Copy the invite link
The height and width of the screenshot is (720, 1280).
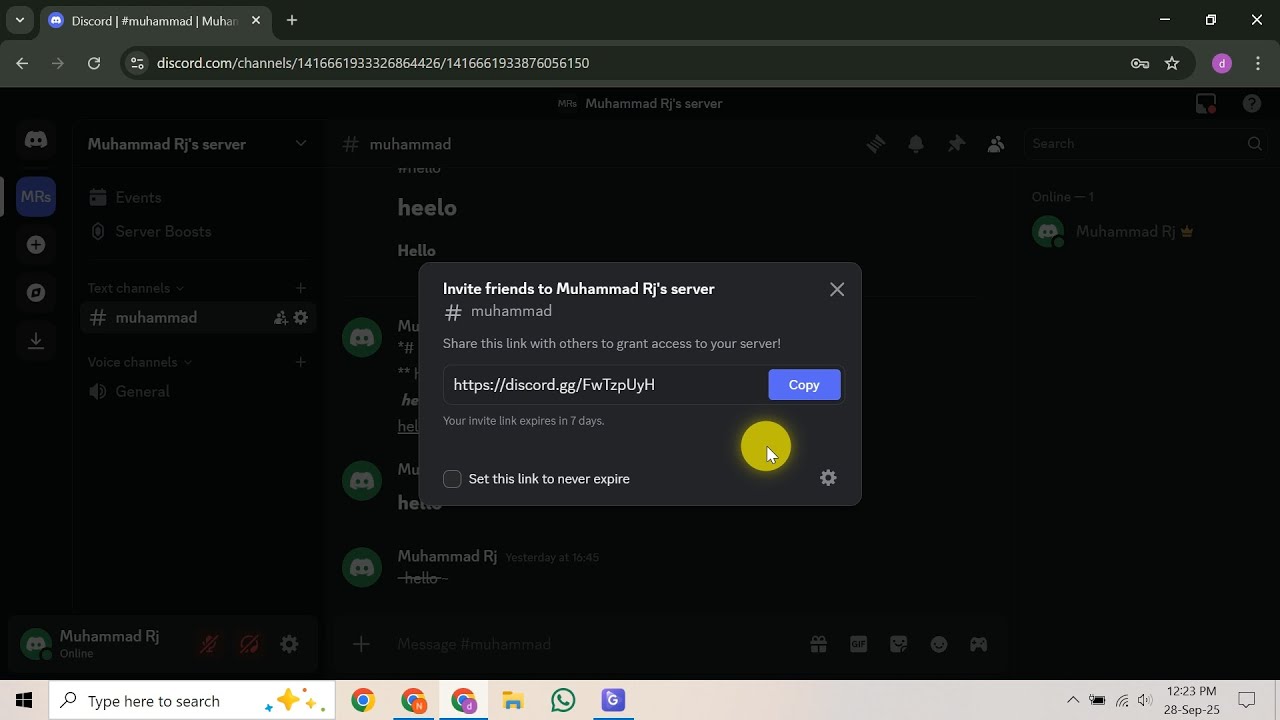[x=804, y=385]
